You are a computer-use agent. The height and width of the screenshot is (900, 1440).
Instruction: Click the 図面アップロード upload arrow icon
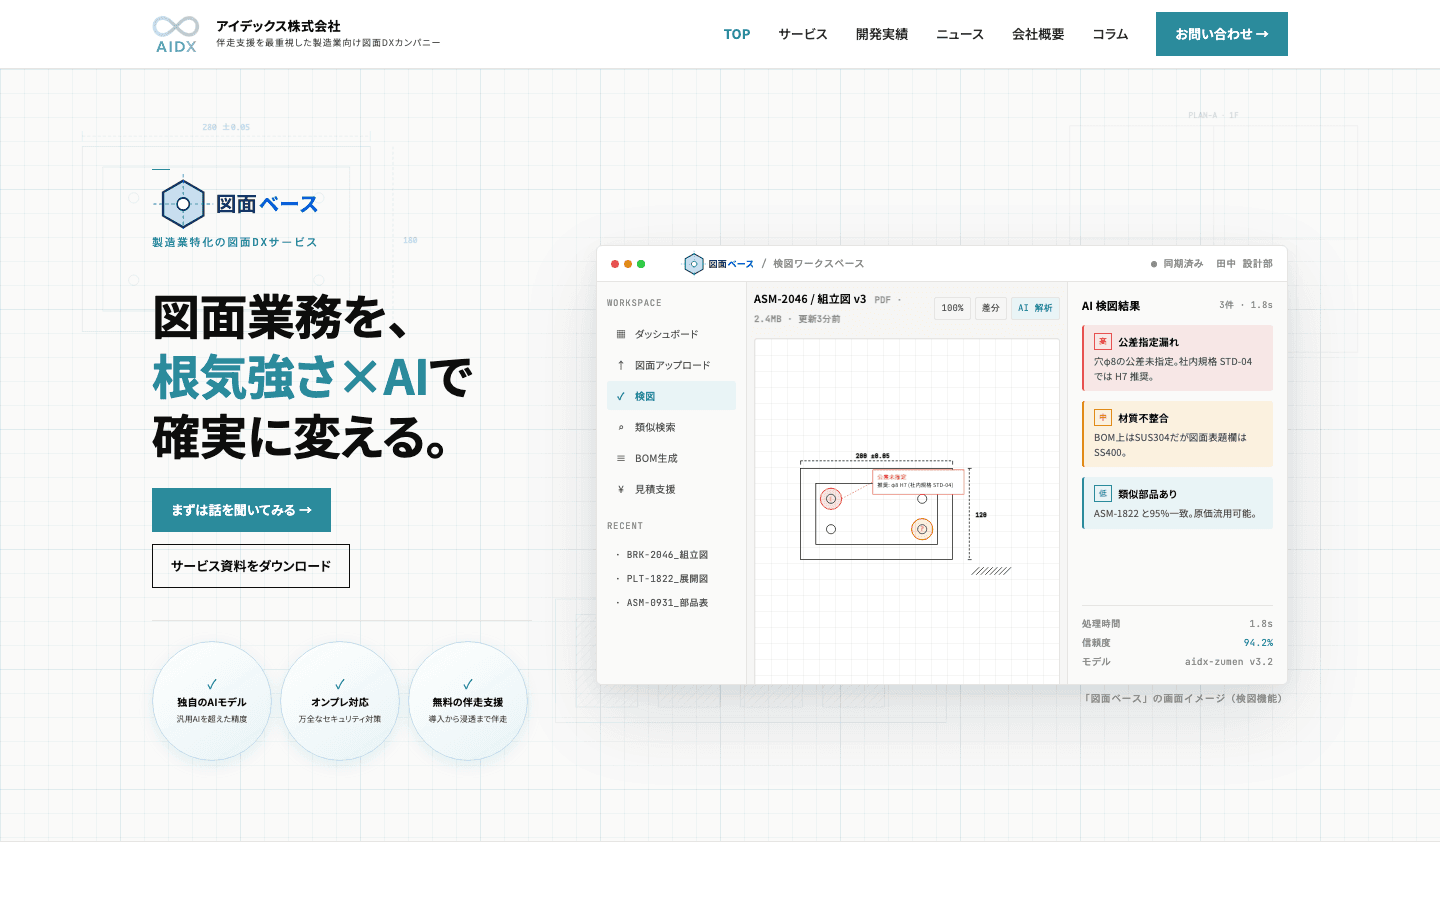point(621,365)
